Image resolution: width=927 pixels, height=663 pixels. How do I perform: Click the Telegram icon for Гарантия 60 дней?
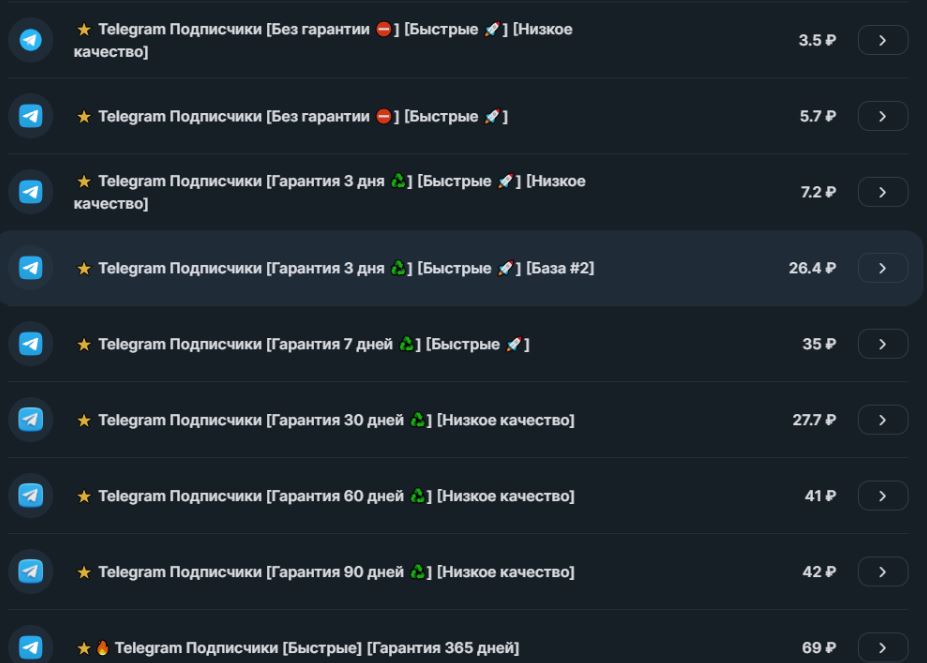(31, 496)
